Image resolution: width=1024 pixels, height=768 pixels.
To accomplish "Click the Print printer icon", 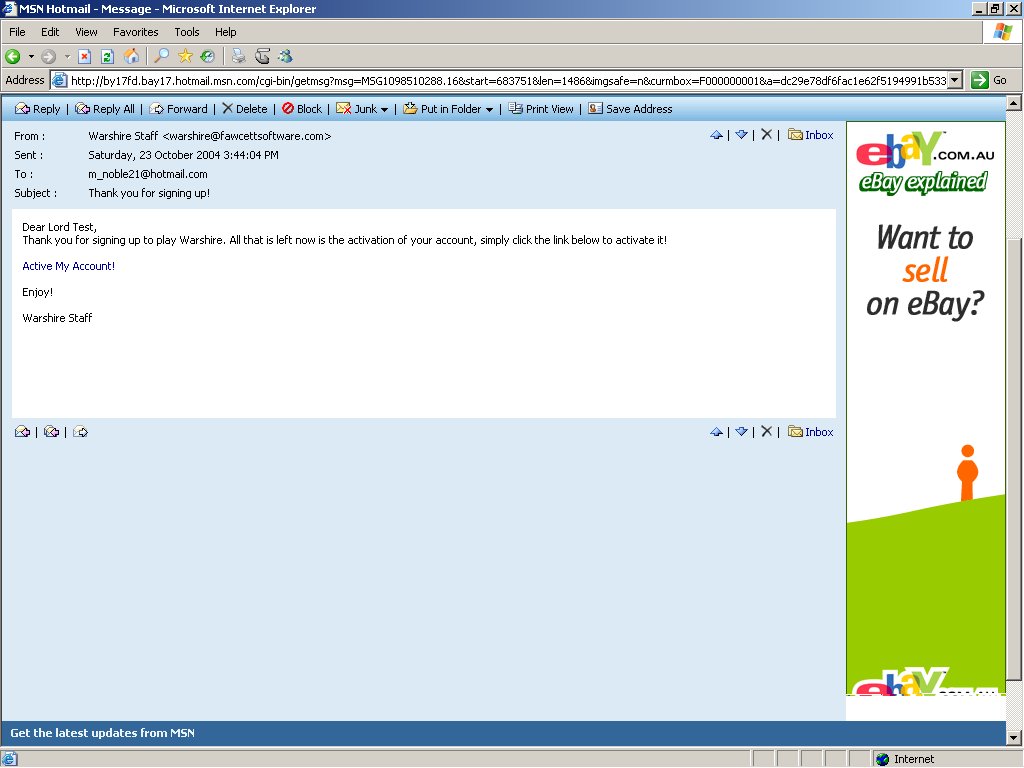I will point(239,56).
